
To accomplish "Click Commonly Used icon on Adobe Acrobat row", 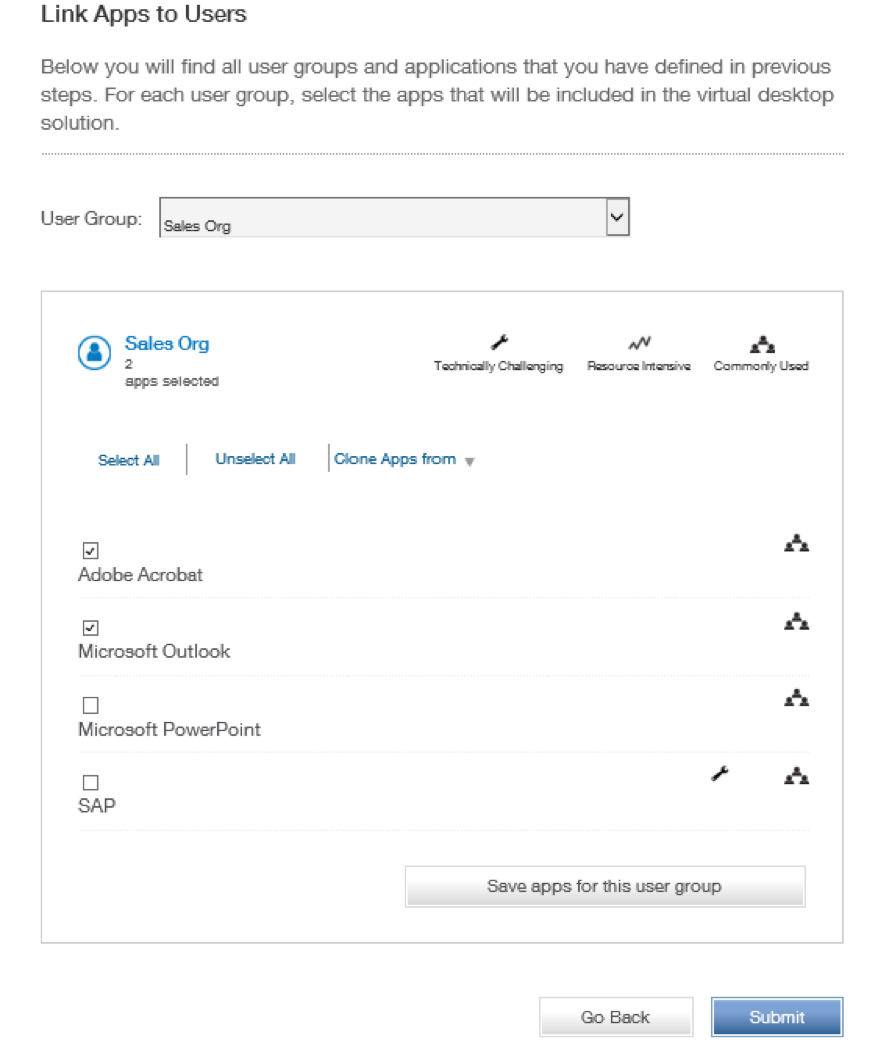I will [x=796, y=544].
